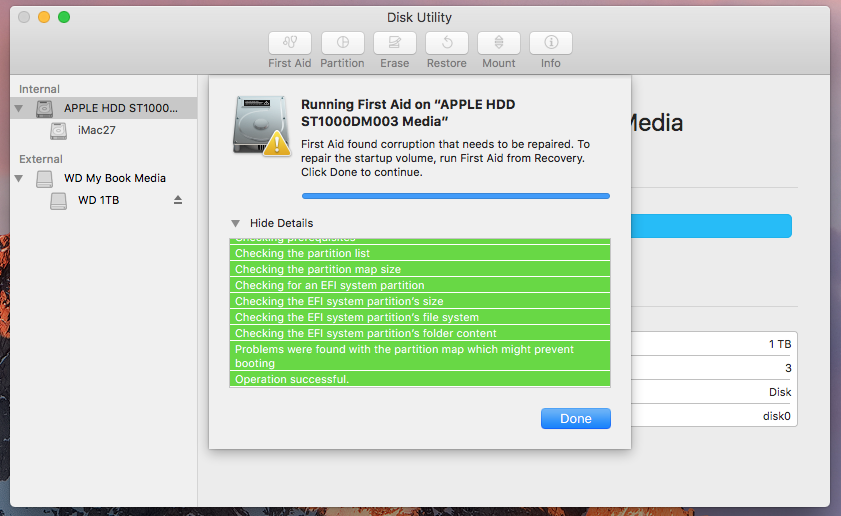
Task: Click the First Aid toolbar icon
Action: click(290, 43)
